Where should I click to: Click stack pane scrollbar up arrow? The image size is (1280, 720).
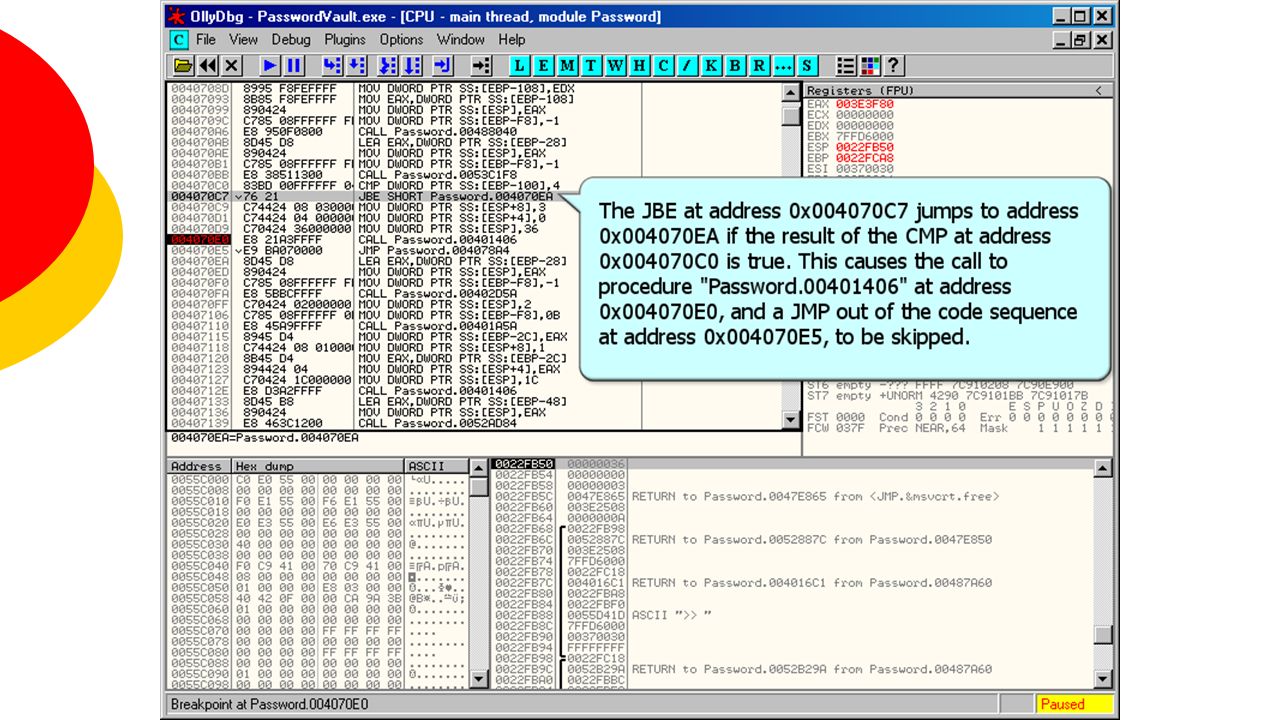click(1103, 468)
